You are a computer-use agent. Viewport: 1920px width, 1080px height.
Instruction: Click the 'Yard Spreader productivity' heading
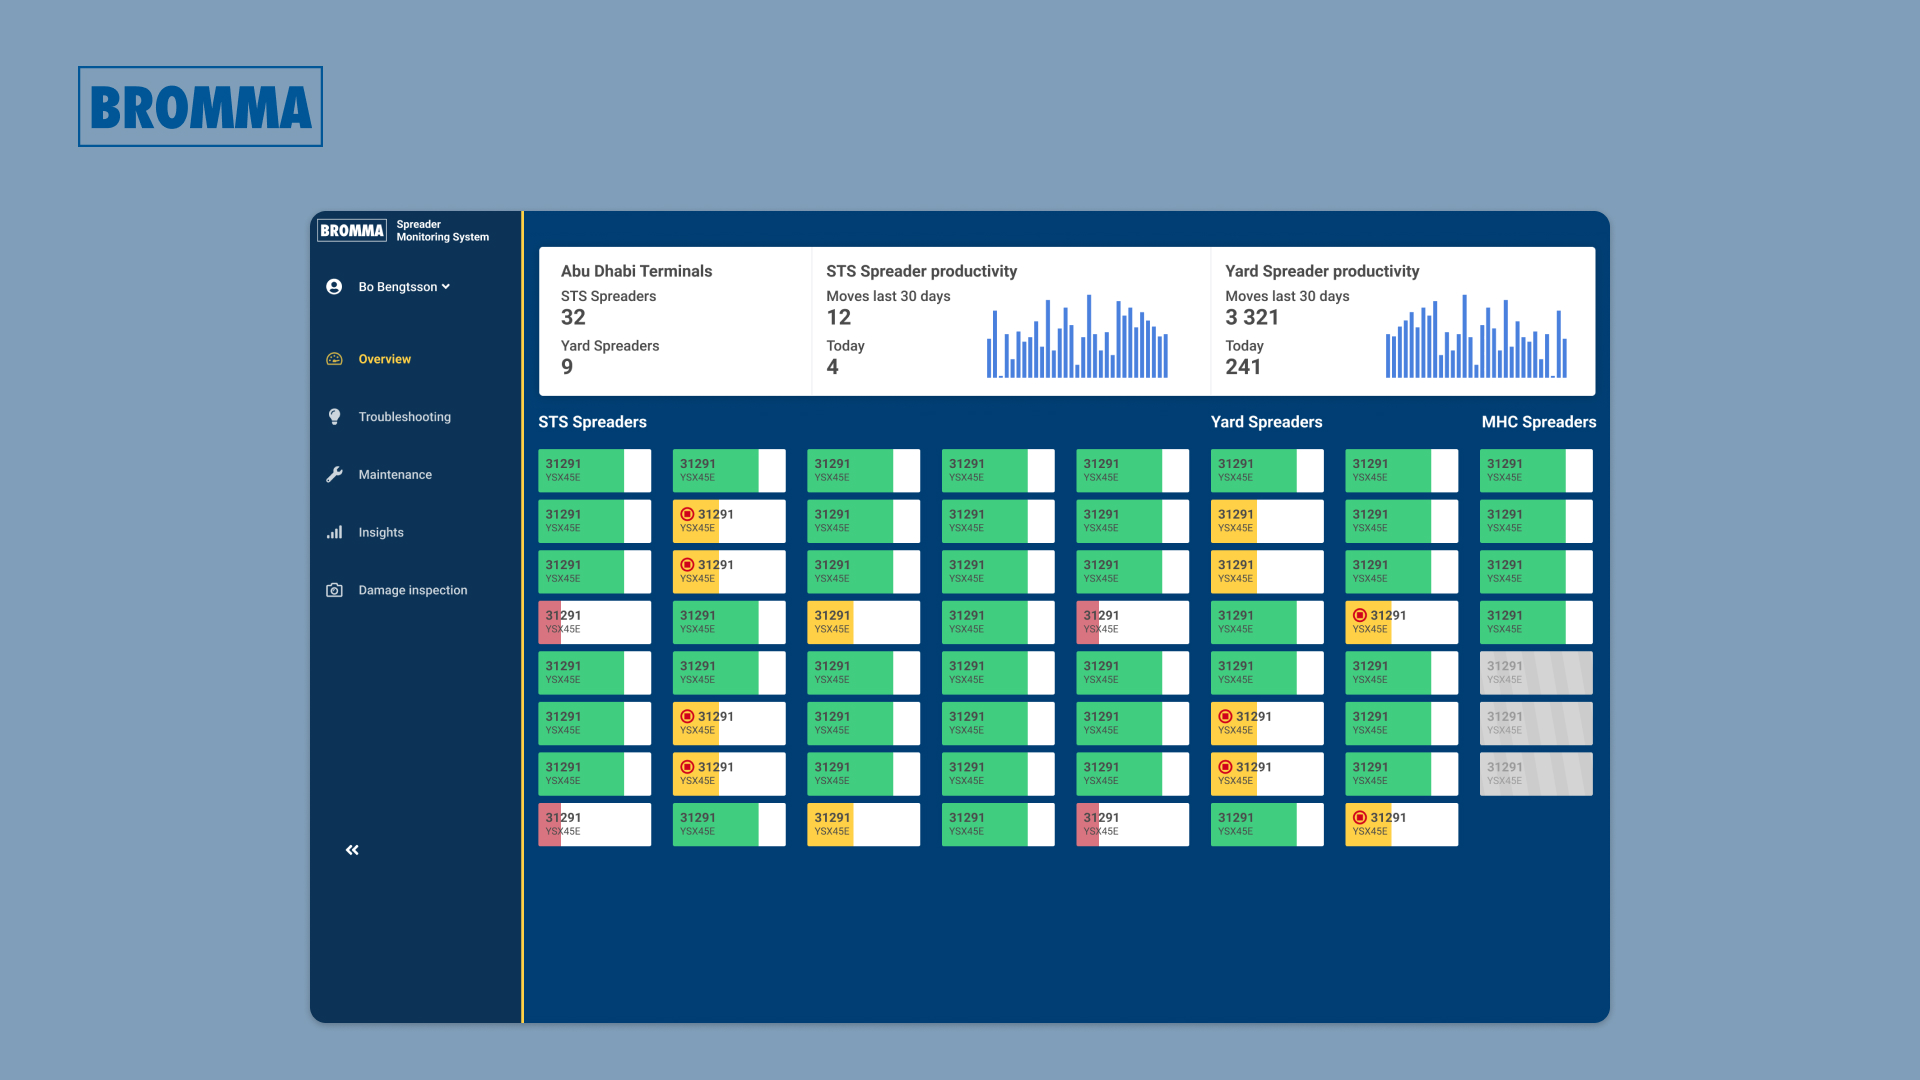(1322, 271)
